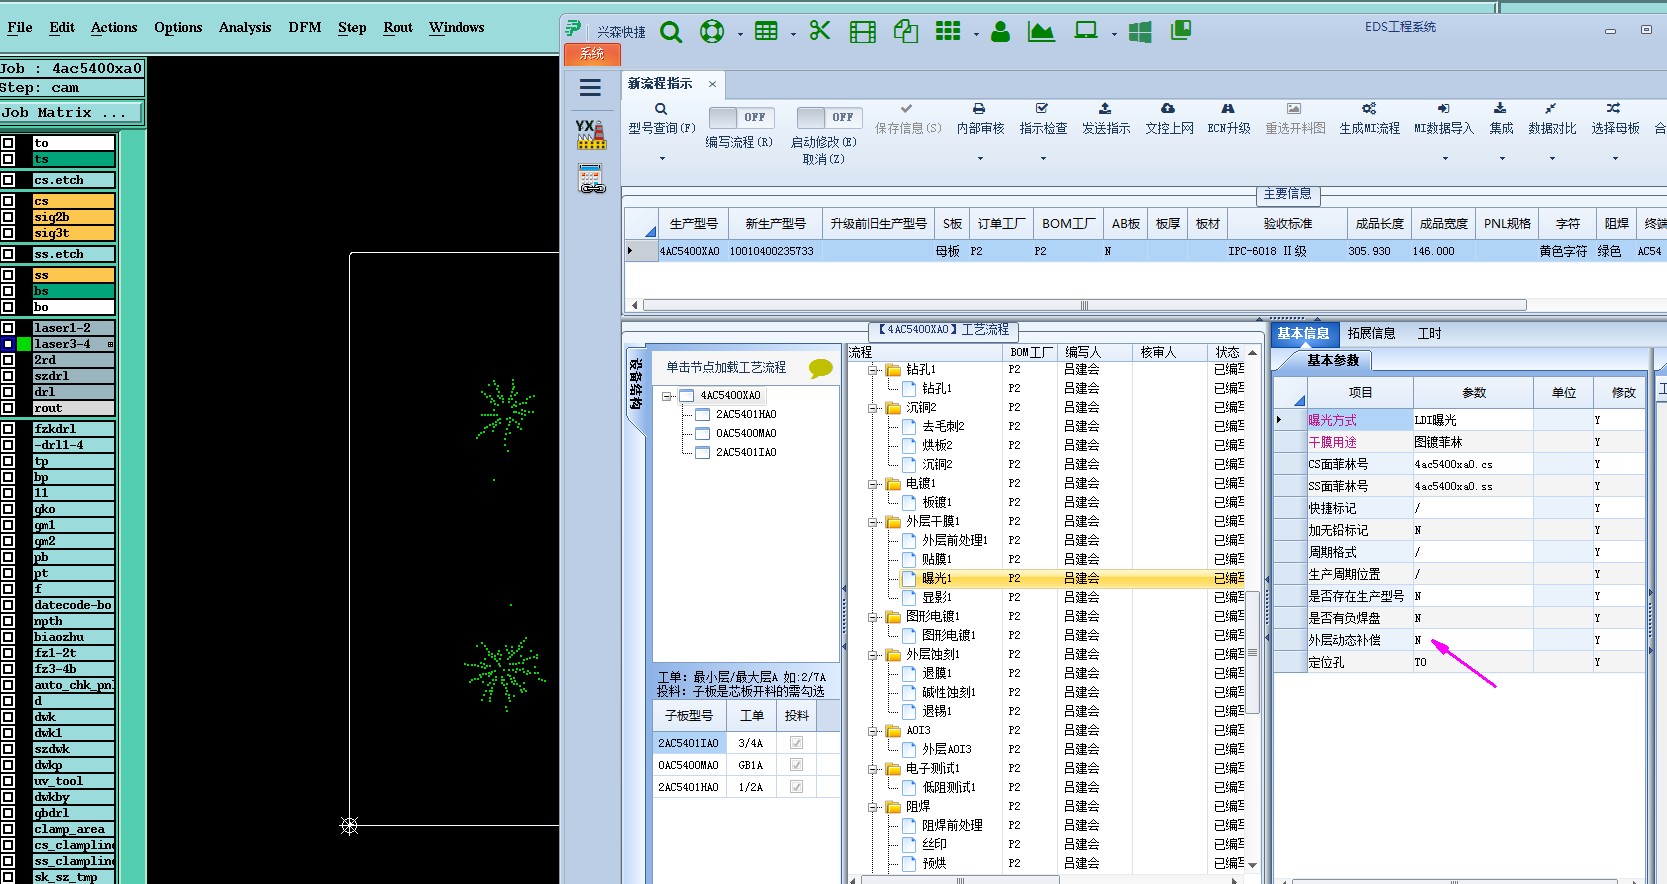Open the nine-square apps grid icon
Image resolution: width=1667 pixels, height=884 pixels.
click(948, 31)
